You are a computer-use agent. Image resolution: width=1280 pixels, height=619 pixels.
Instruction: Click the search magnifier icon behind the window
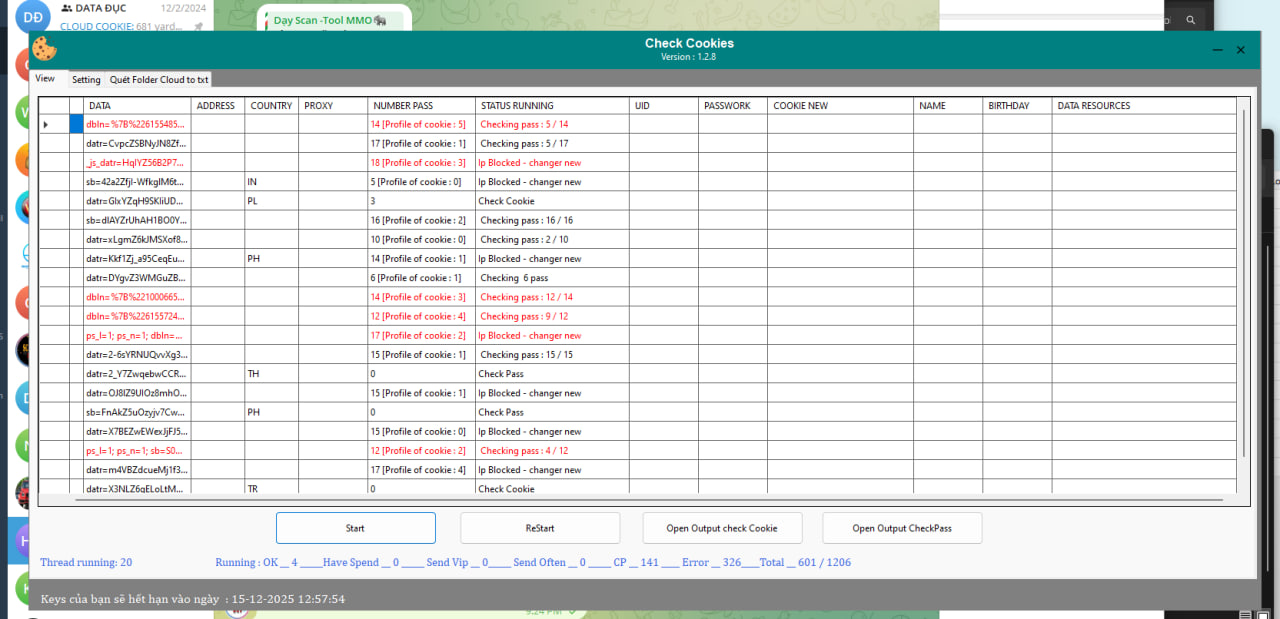[x=1190, y=20]
